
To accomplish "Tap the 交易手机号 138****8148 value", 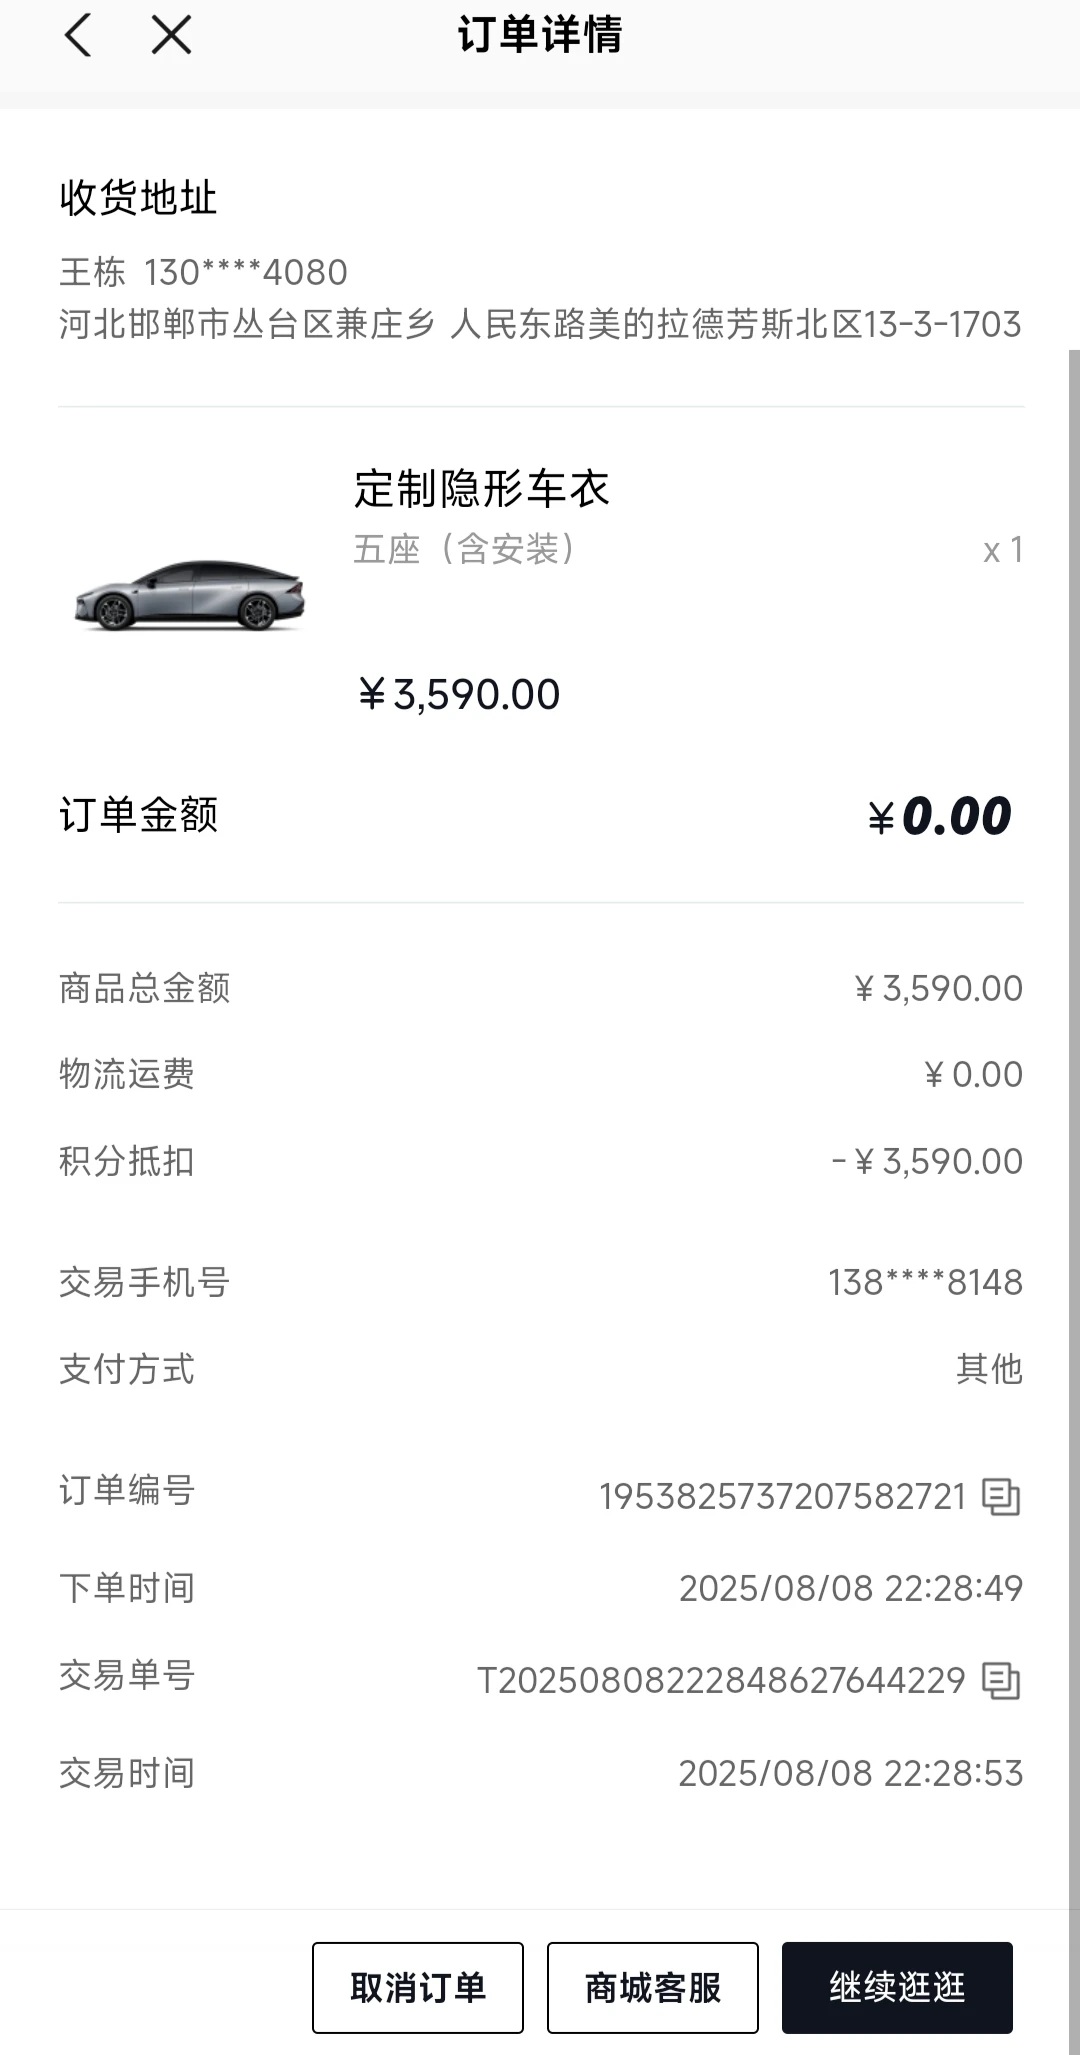I will coord(925,1282).
